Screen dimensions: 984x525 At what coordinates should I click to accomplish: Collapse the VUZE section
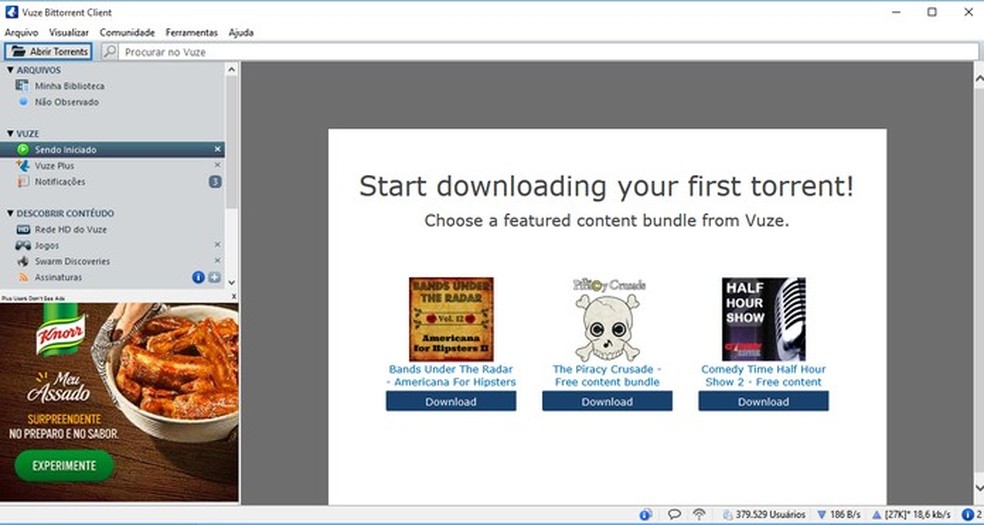10,134
